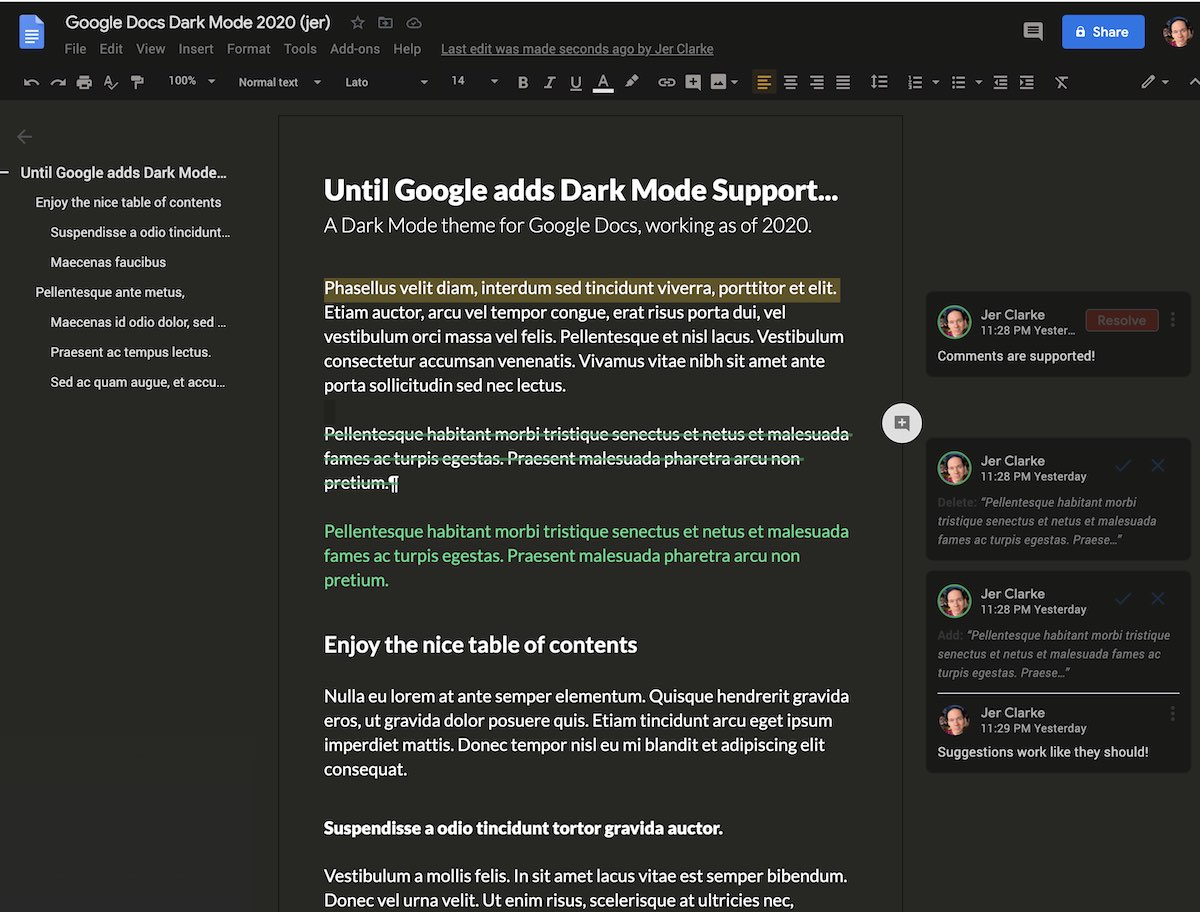The height and width of the screenshot is (912, 1200).
Task: Insert a link with the chain icon
Action: [x=666, y=82]
